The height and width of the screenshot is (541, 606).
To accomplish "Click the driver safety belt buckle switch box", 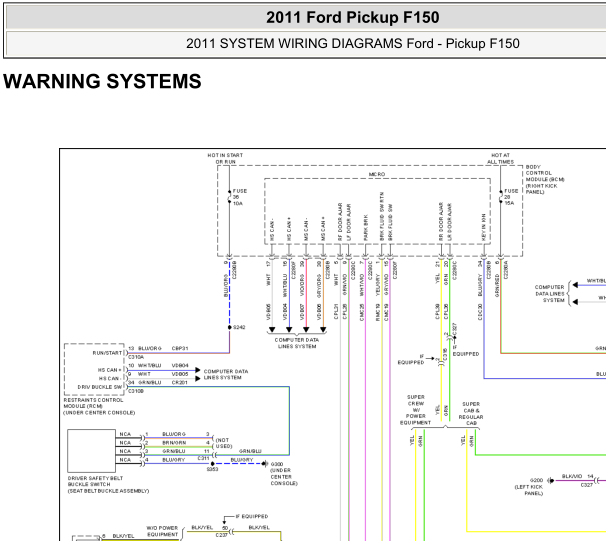I will [91, 451].
